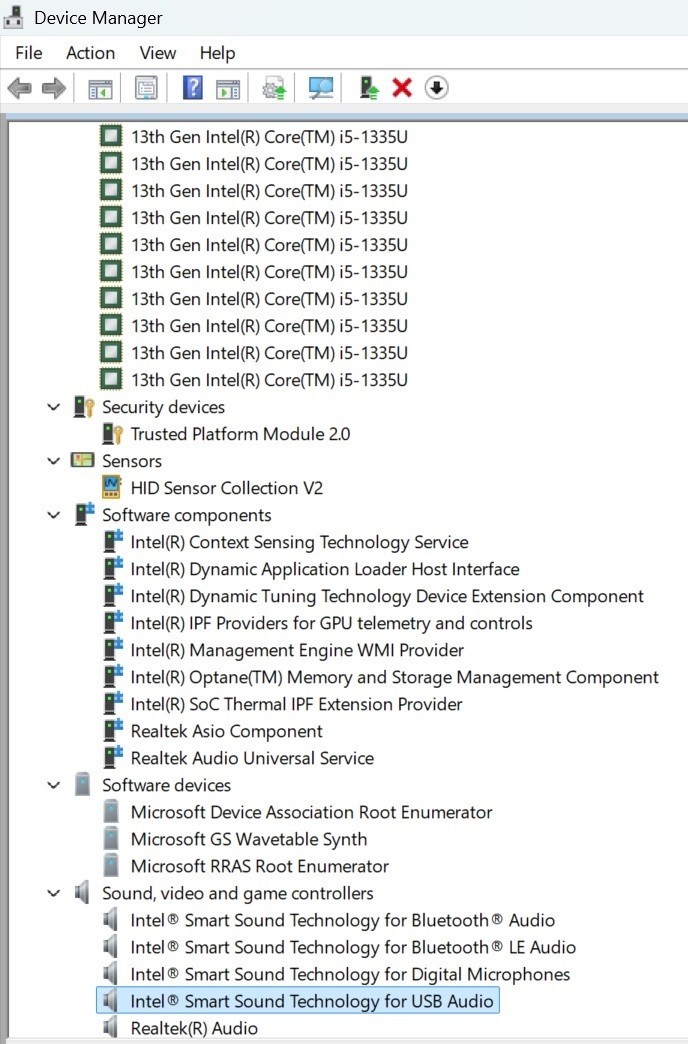Viewport: 688px width, 1044px height.
Task: Click Scan for hardware changes monitor icon
Action: 320,88
